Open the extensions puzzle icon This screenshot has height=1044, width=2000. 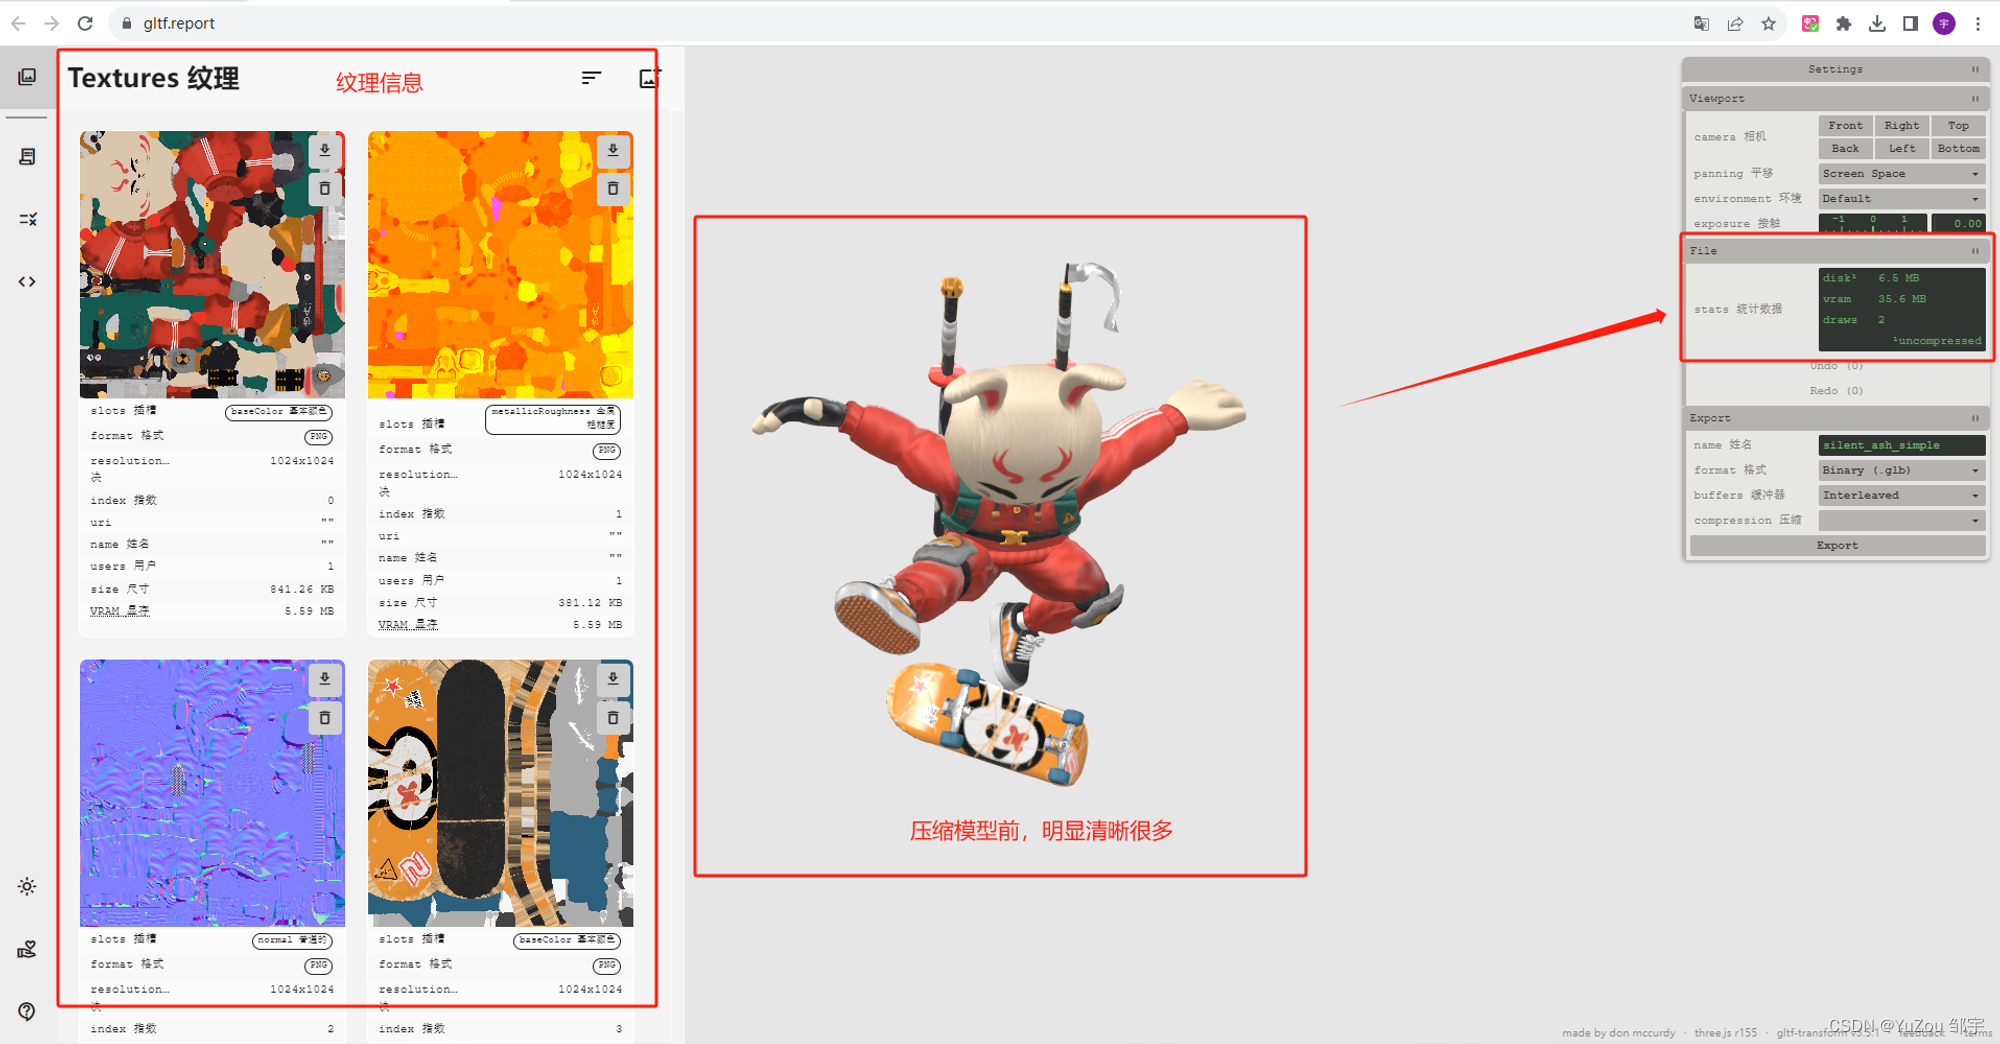coord(1844,23)
